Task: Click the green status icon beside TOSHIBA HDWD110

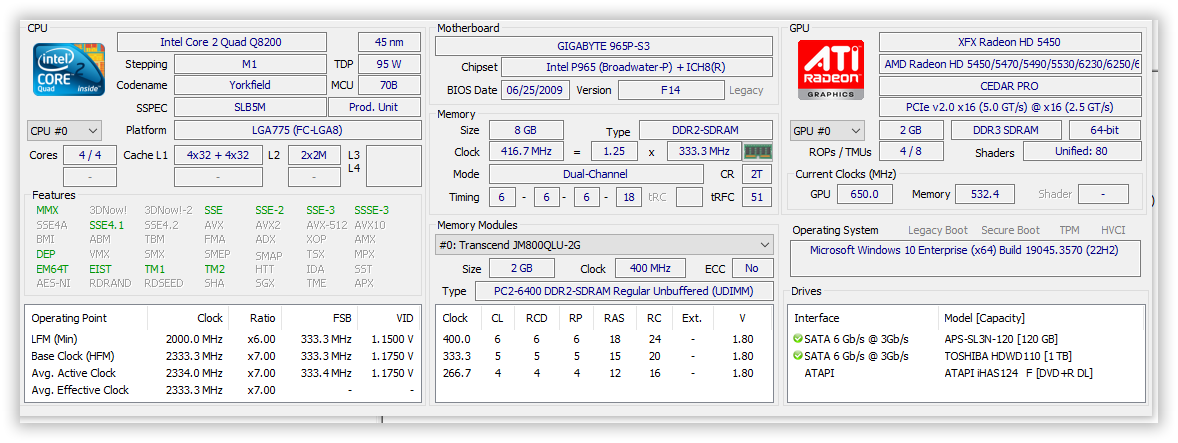Action: [x=798, y=356]
